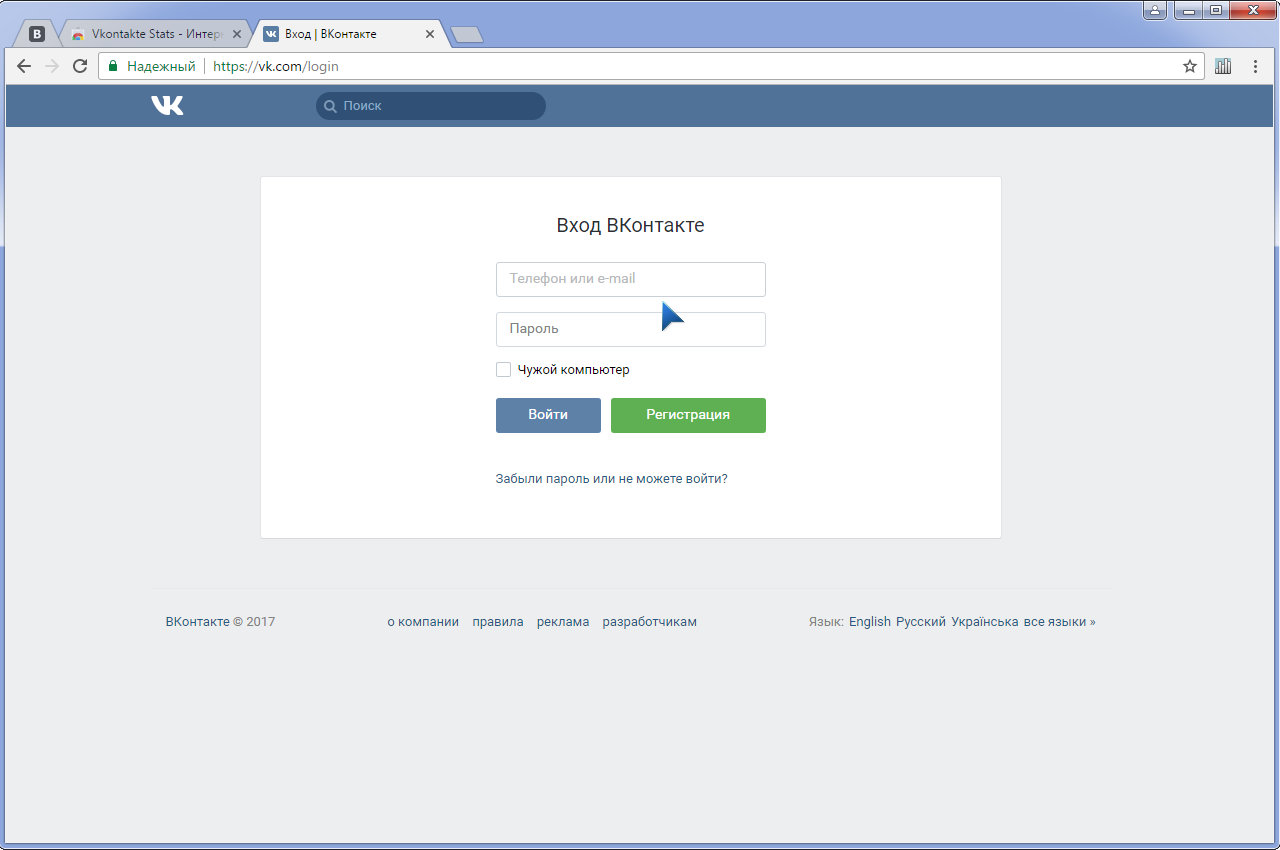The height and width of the screenshot is (850, 1280).
Task: Open Chrome's three-dot menu
Action: pos(1256,67)
